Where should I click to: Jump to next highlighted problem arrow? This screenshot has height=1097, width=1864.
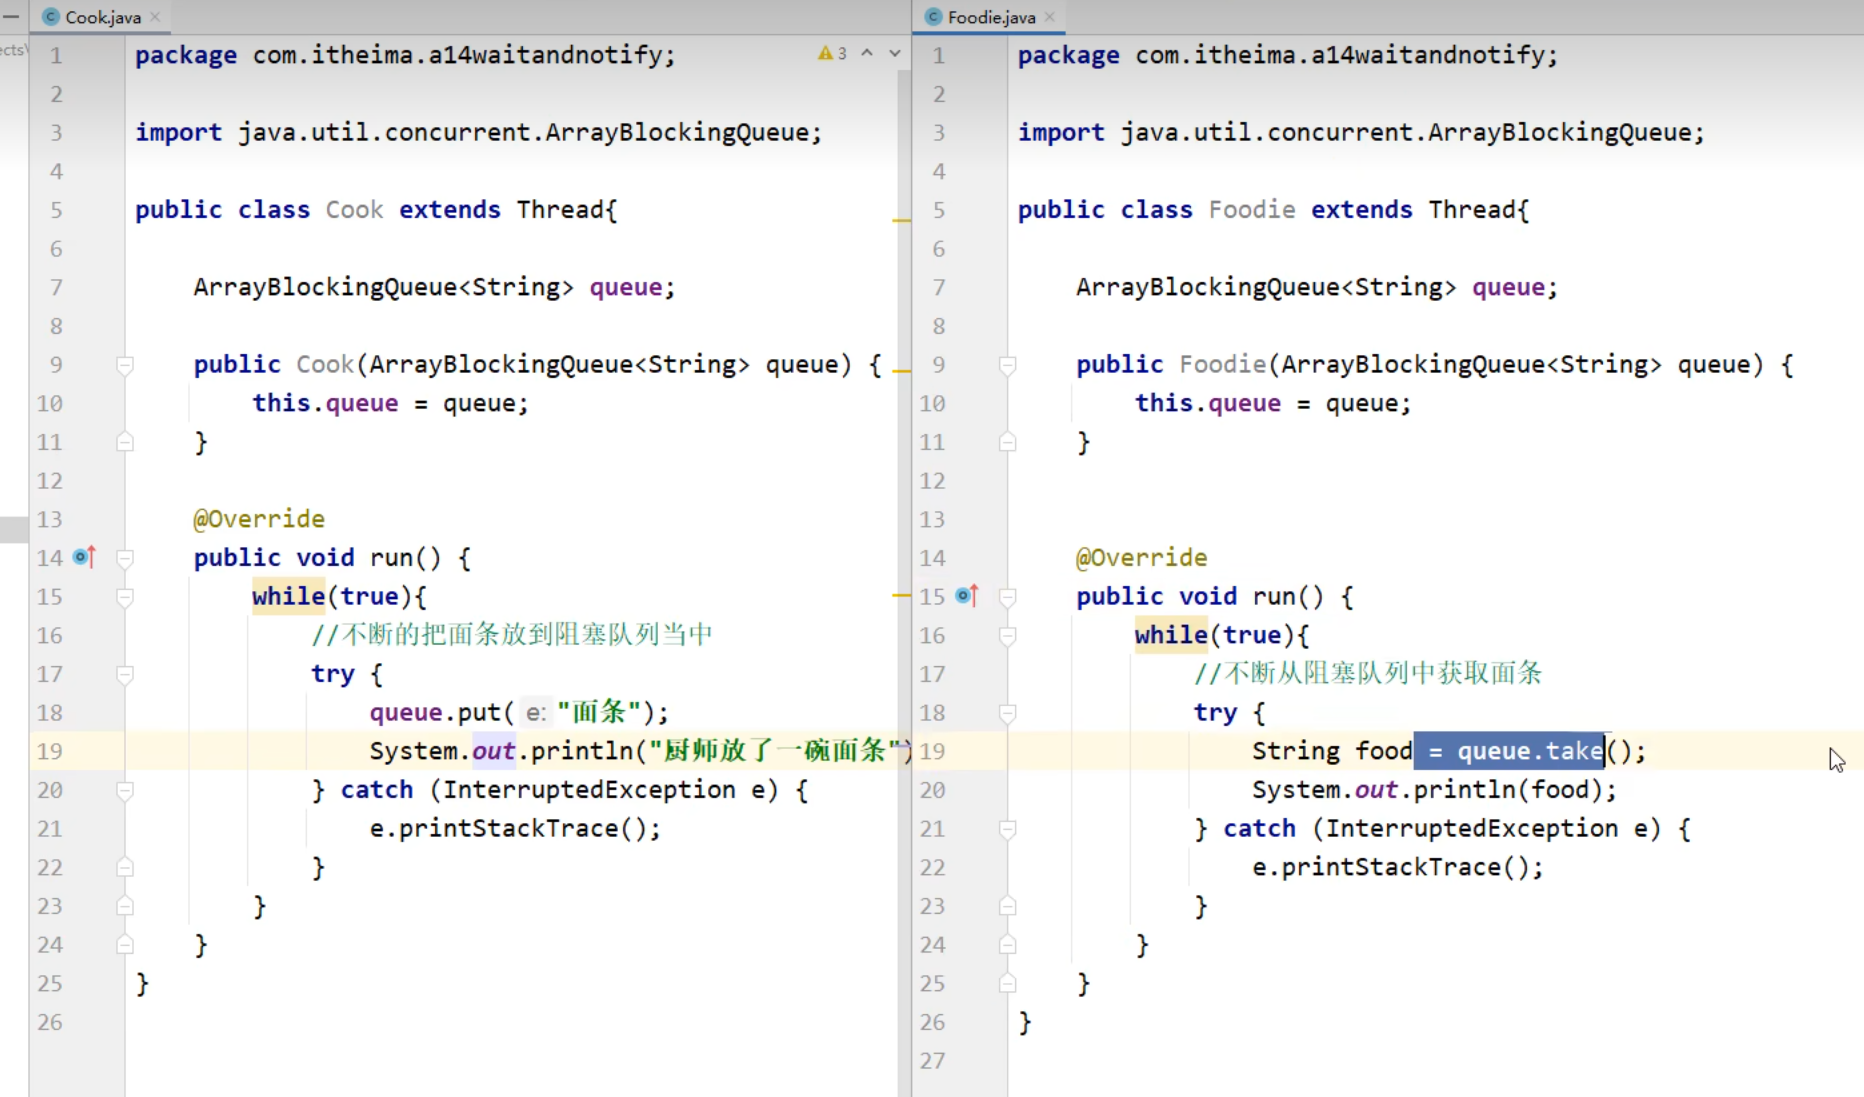coord(895,54)
